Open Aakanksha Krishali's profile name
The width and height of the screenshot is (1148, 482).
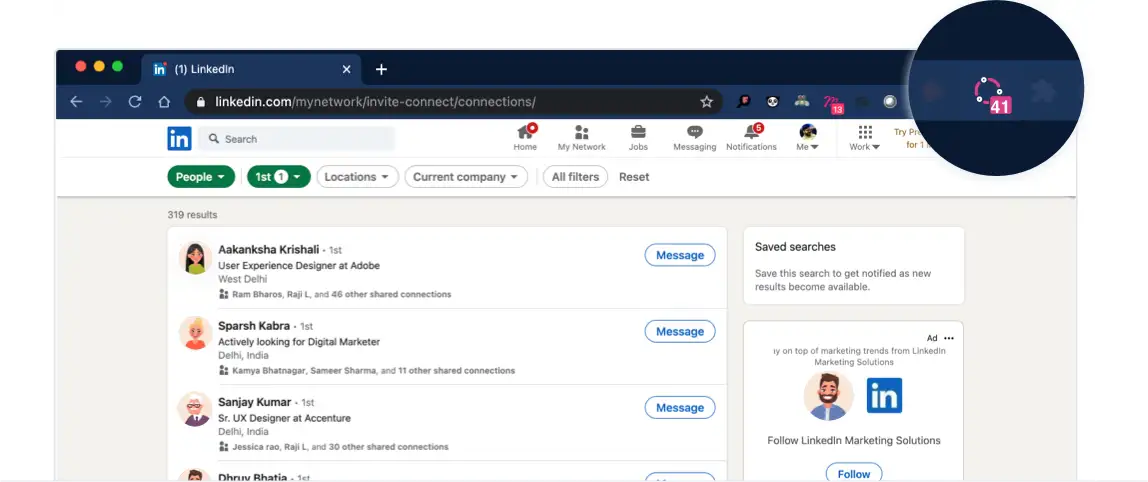click(x=269, y=250)
